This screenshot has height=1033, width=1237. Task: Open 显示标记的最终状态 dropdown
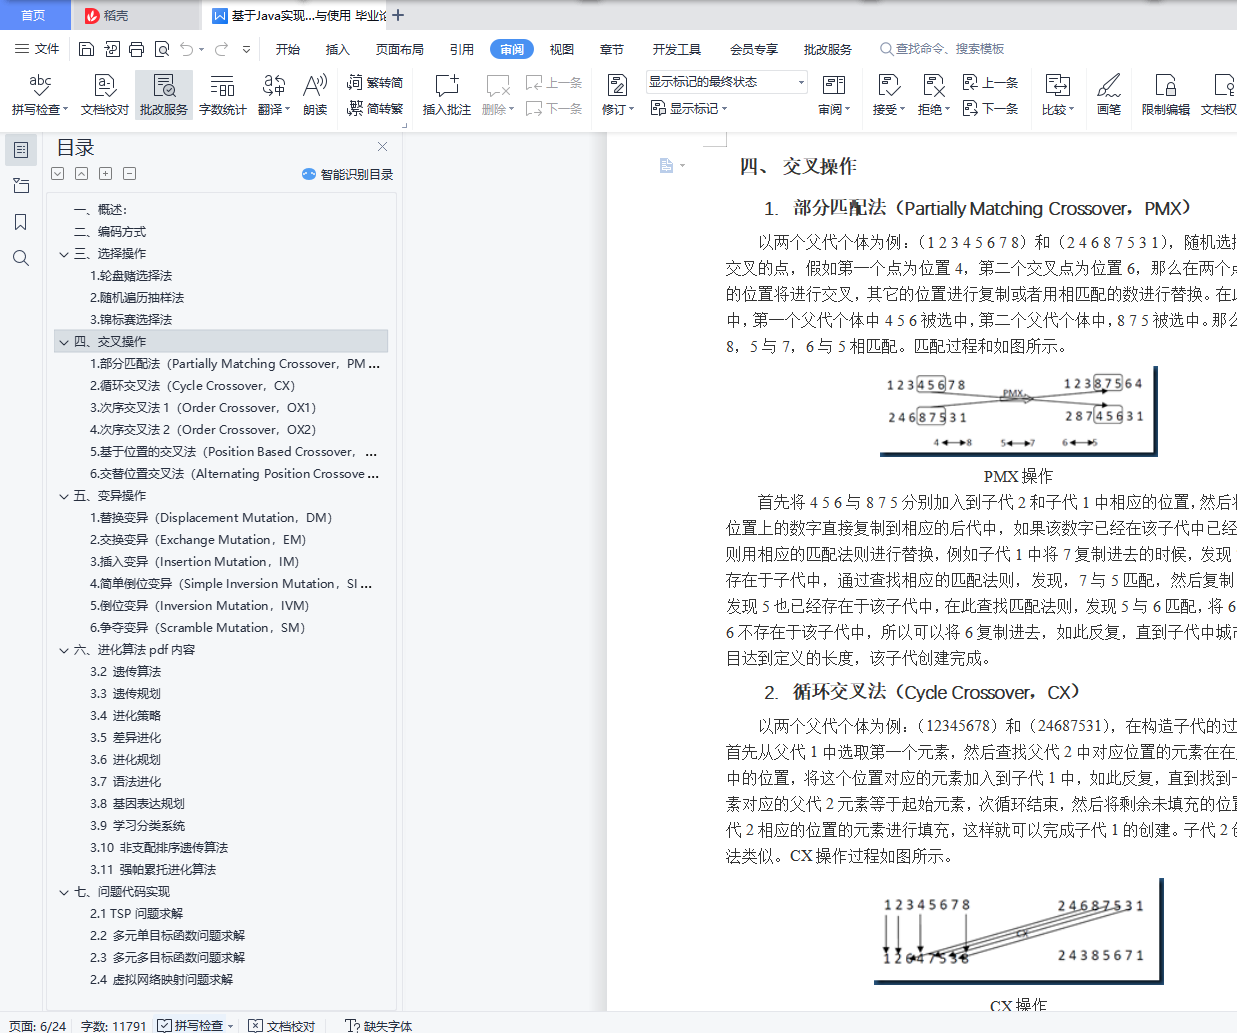(727, 82)
